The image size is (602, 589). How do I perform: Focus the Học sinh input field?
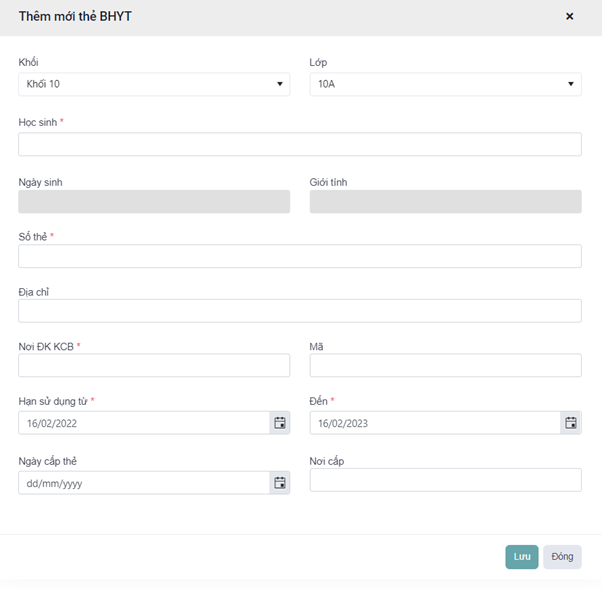(x=300, y=145)
